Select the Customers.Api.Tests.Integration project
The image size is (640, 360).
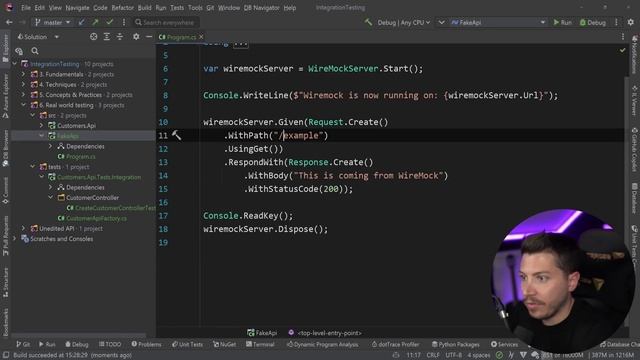pyautogui.click(x=99, y=177)
